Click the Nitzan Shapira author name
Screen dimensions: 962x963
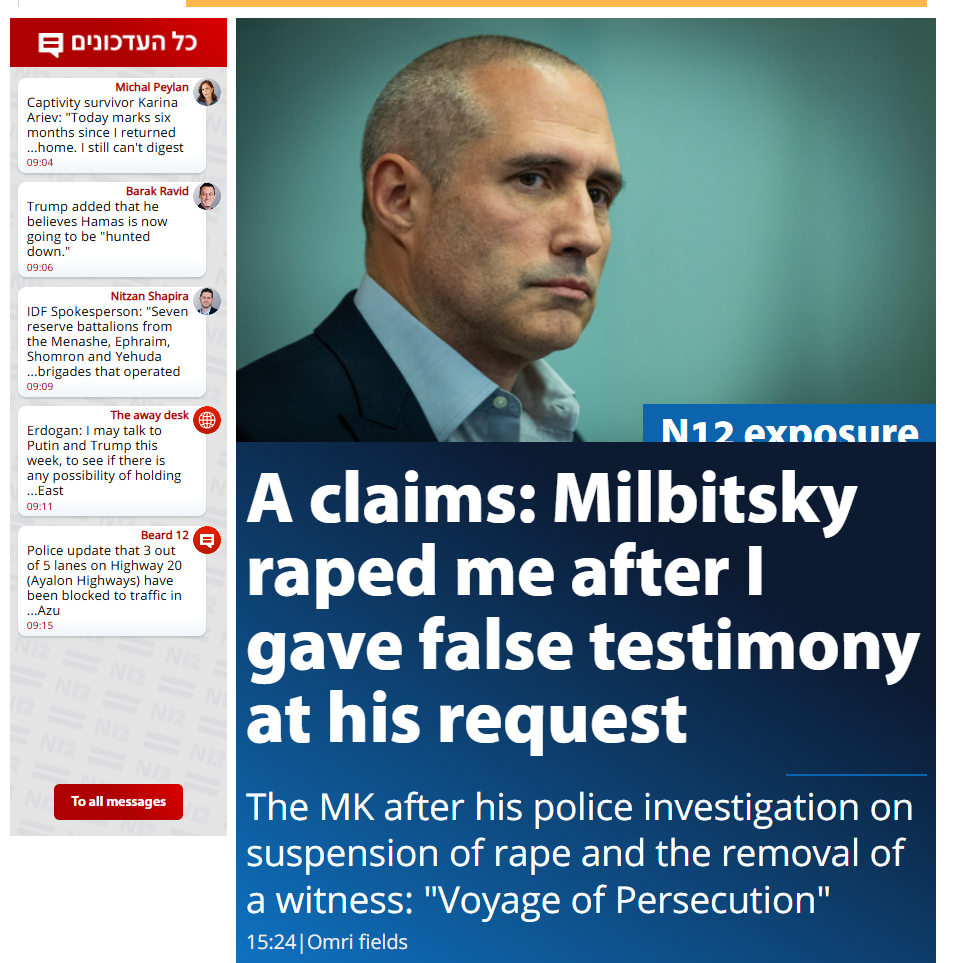click(149, 296)
